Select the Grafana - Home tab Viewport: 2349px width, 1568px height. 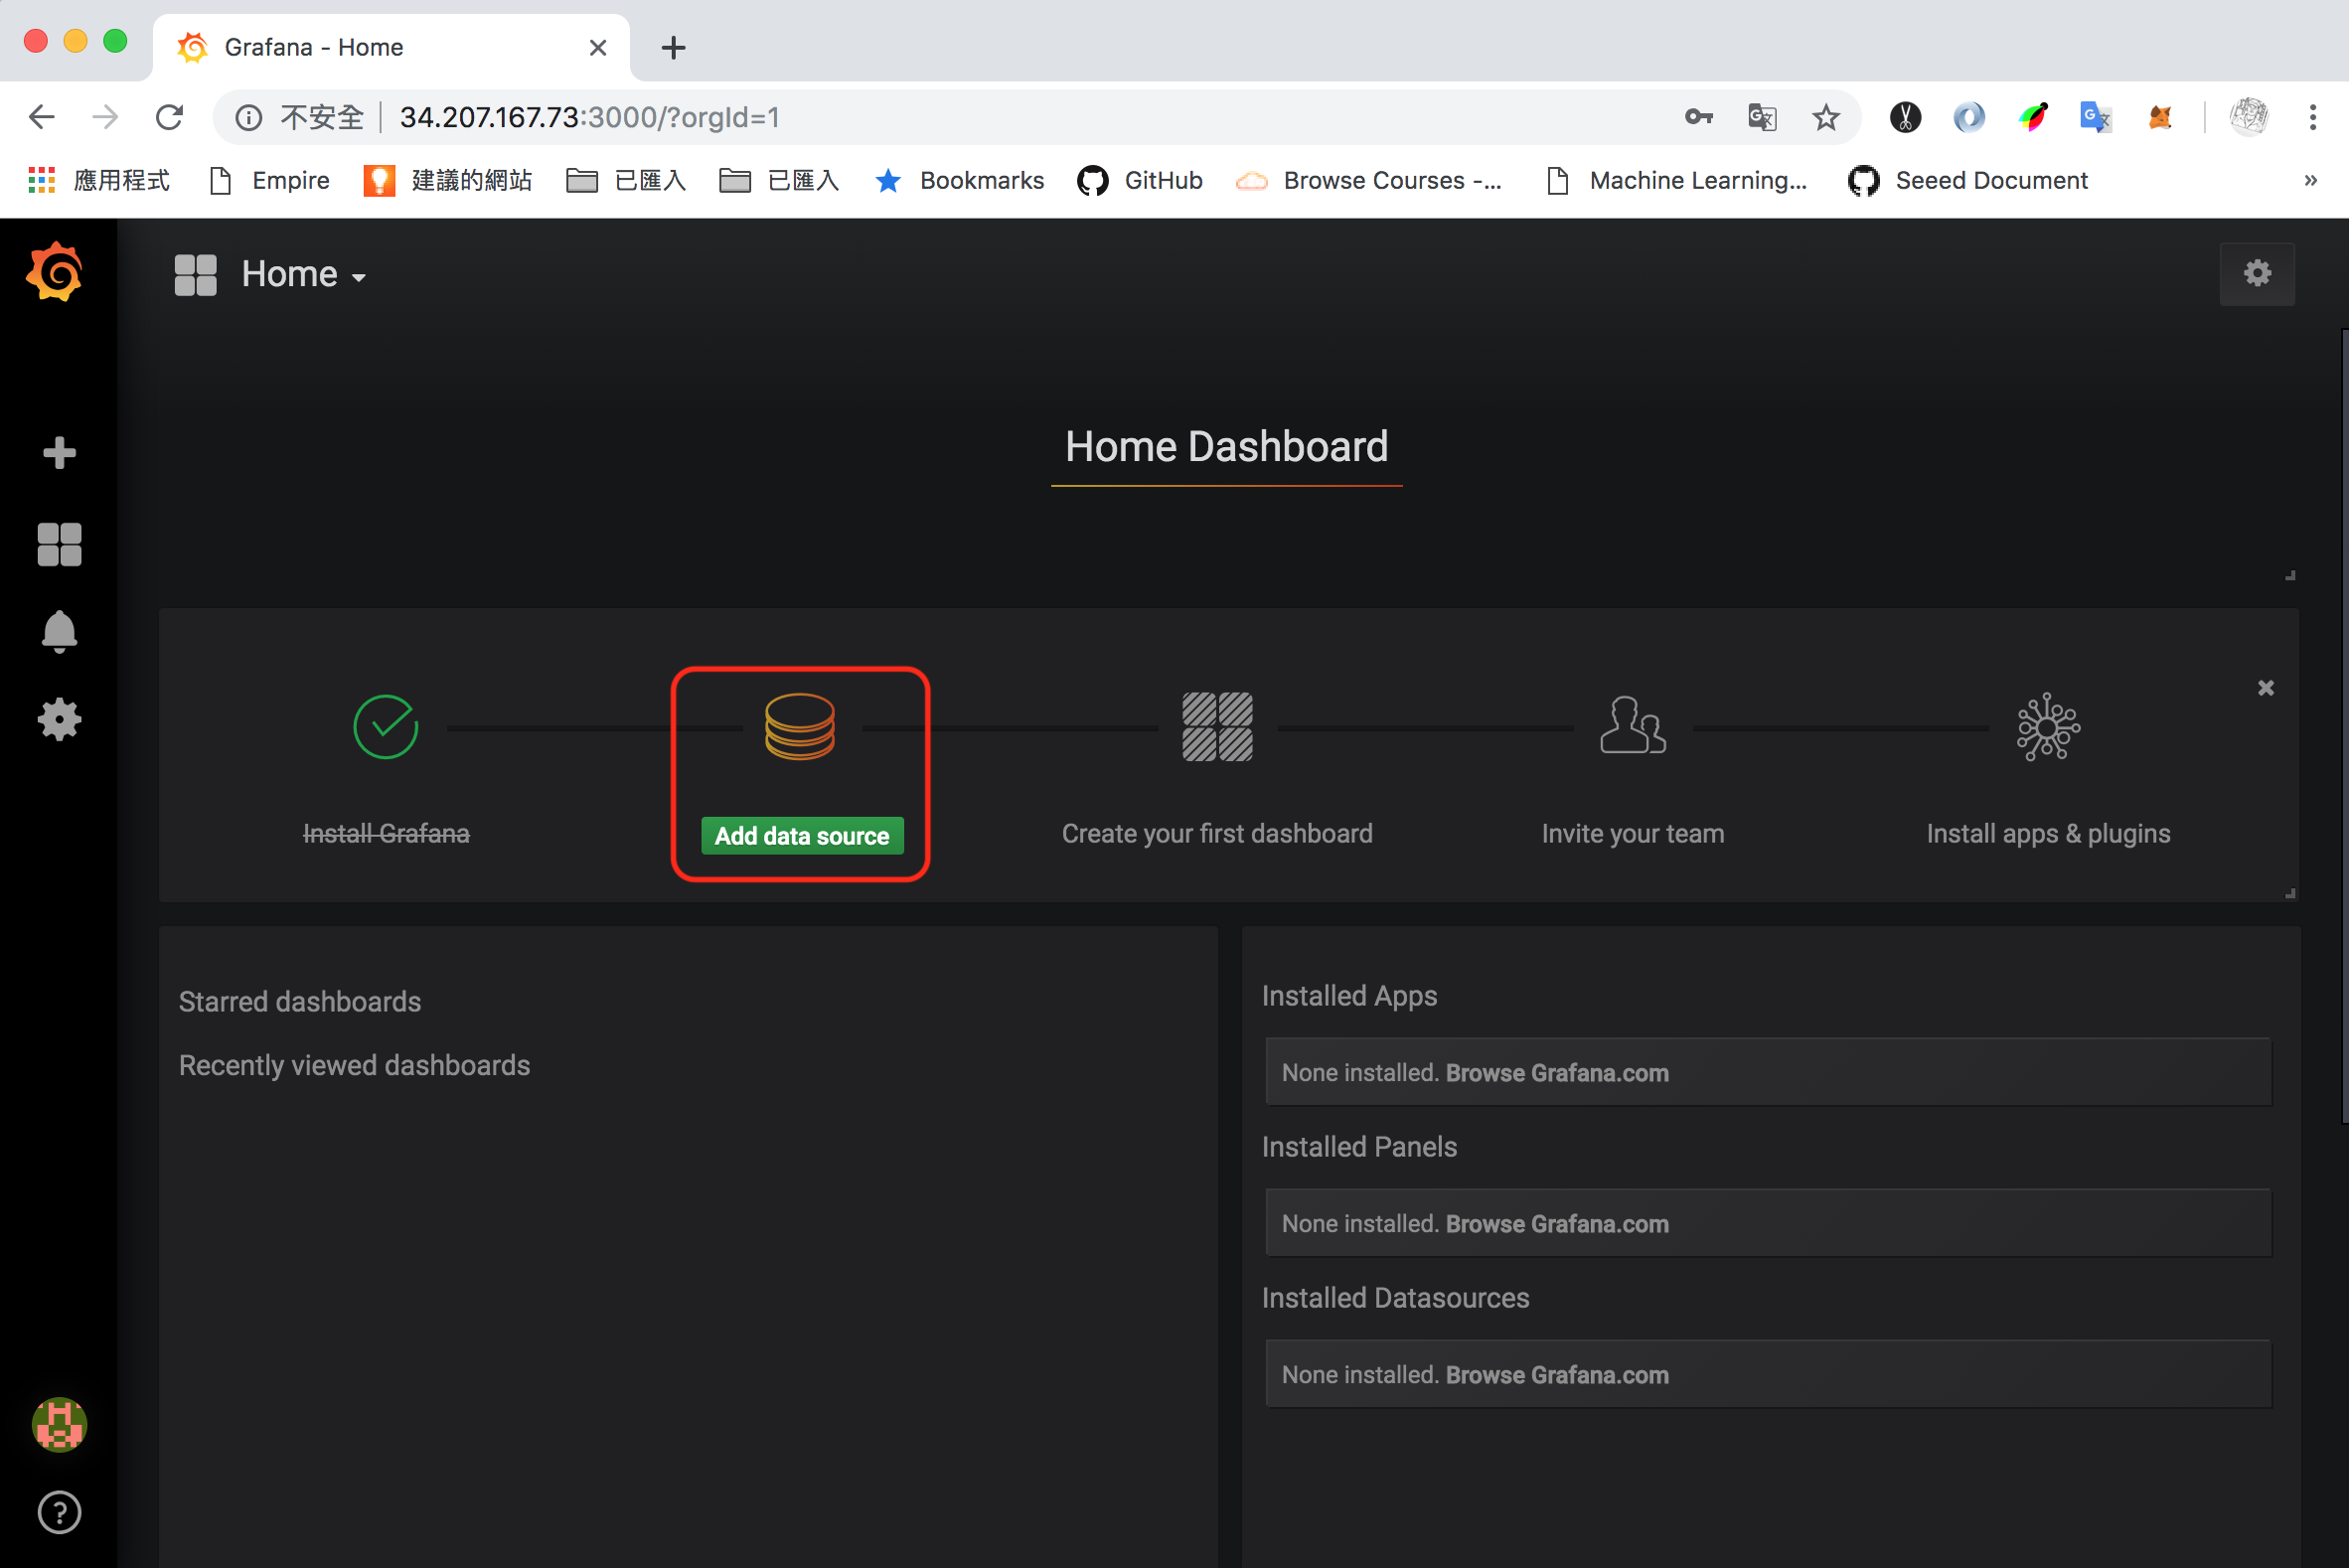point(391,47)
